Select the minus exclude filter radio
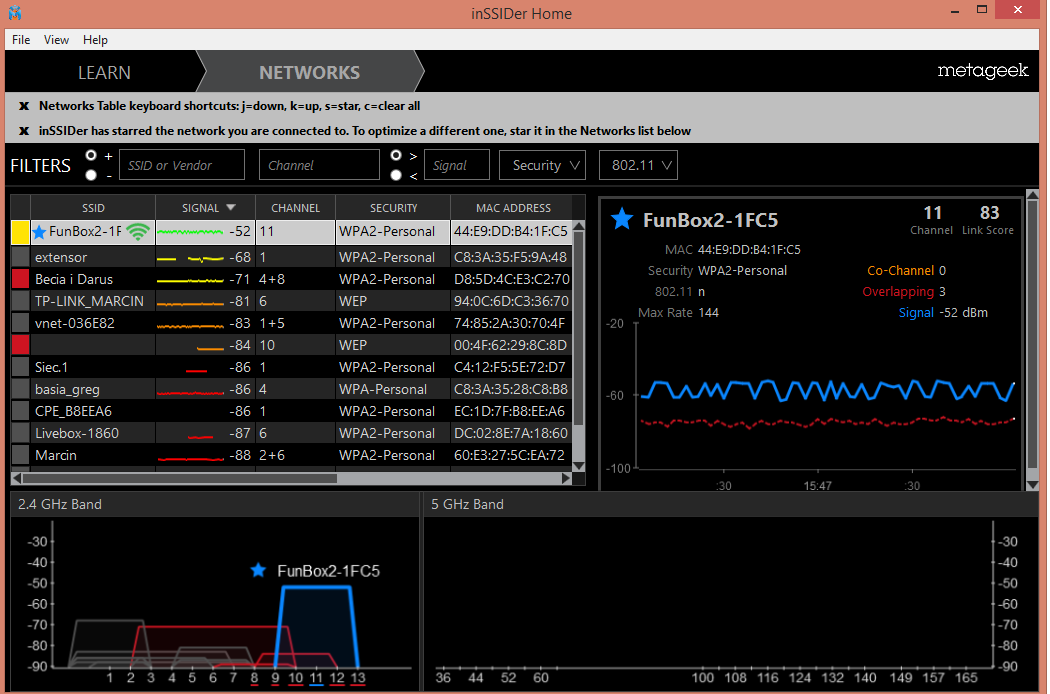1050x694 pixels. (92, 175)
